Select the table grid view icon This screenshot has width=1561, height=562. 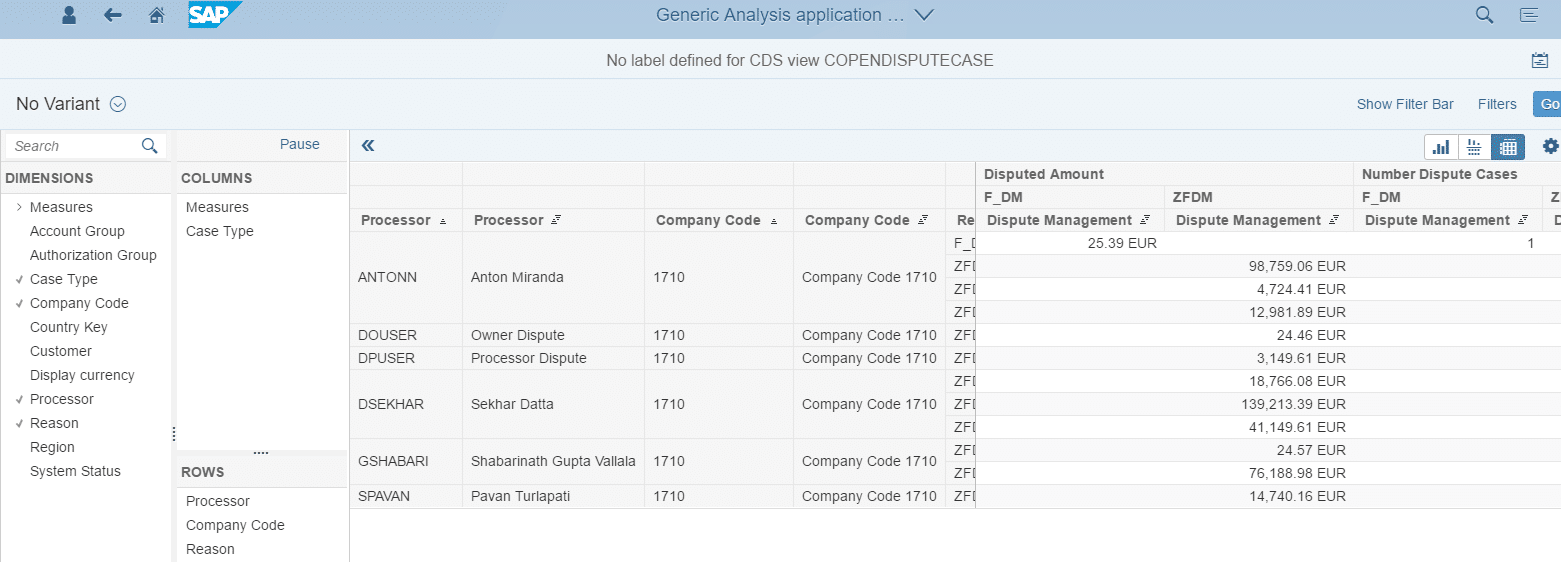click(1508, 147)
